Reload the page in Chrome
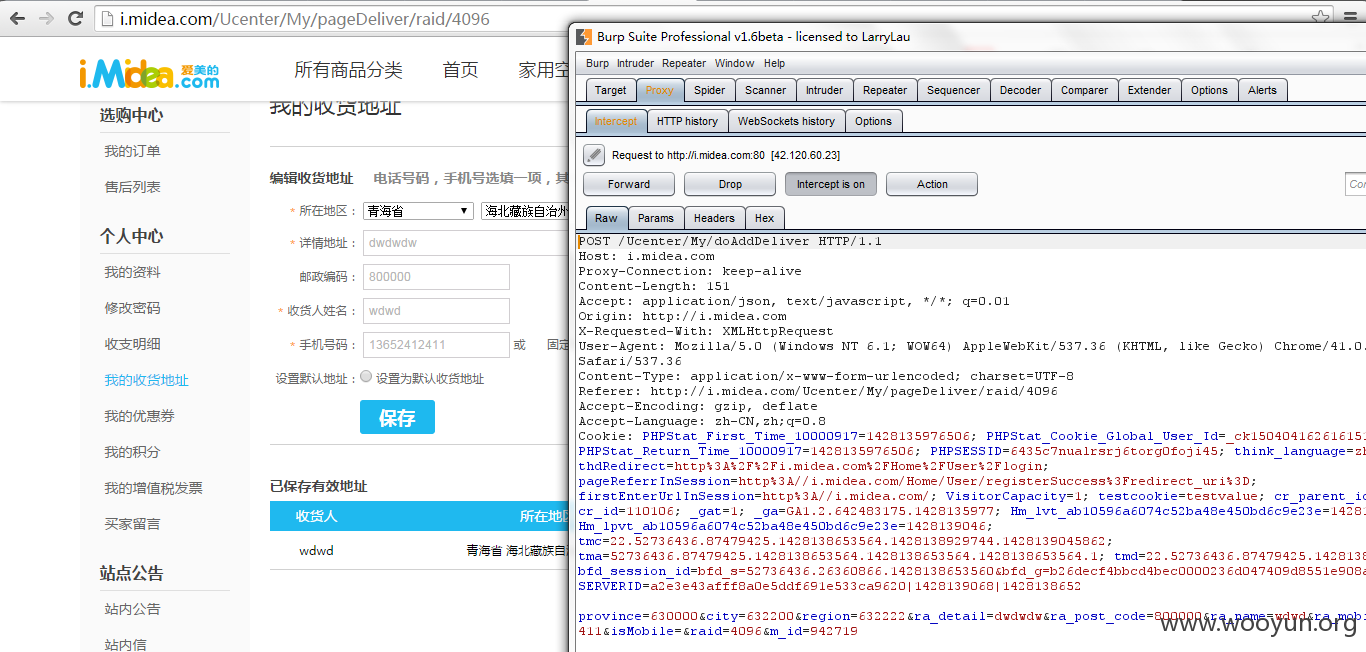This screenshot has width=1366, height=652. (x=75, y=18)
